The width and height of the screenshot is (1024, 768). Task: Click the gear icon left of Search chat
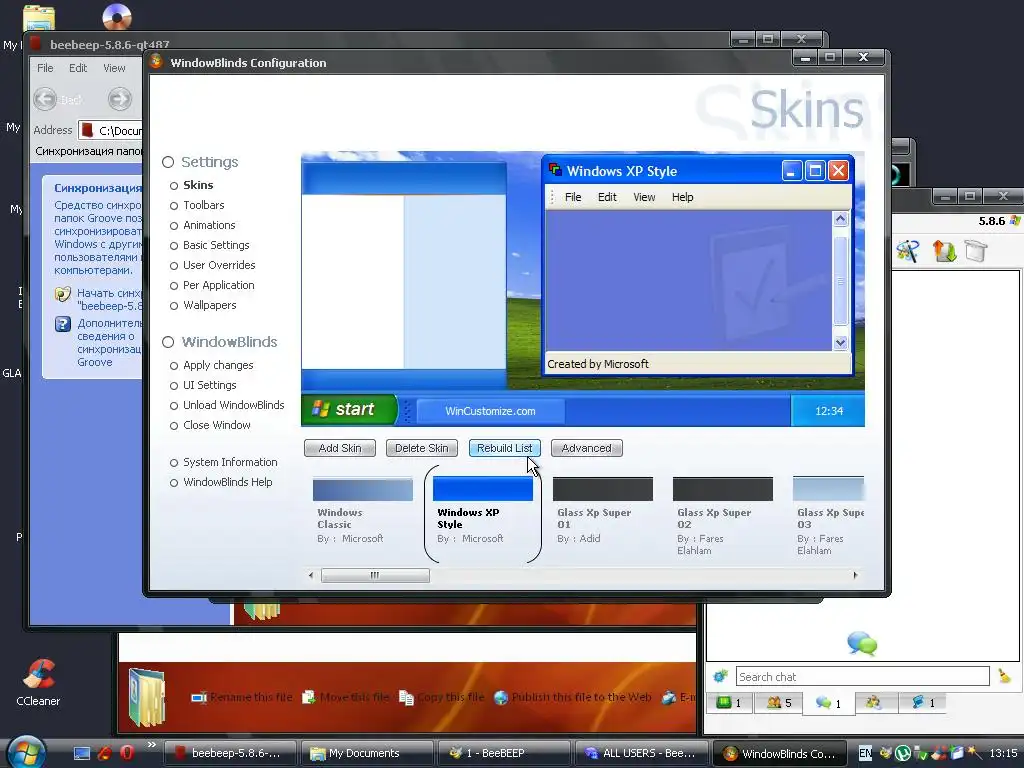pyautogui.click(x=720, y=677)
